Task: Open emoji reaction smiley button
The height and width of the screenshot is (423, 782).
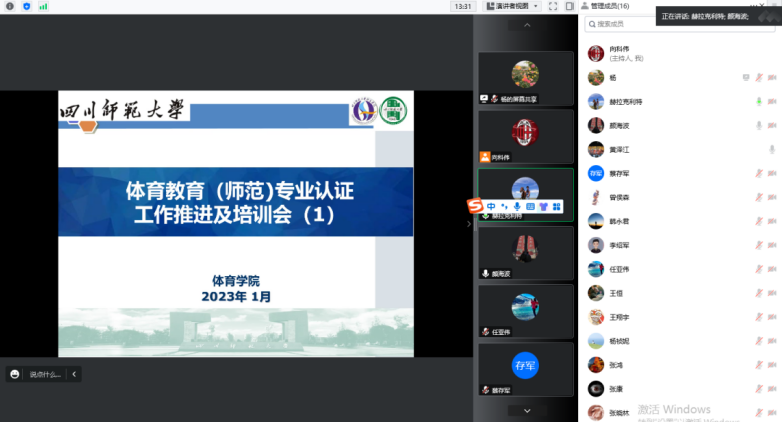Action: tap(14, 374)
